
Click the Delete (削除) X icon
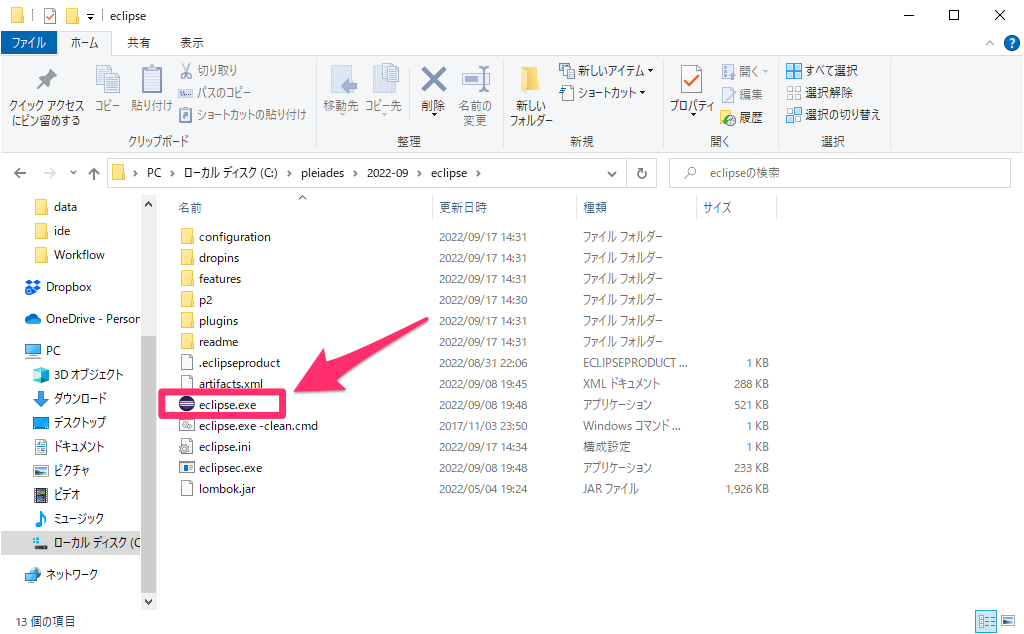coord(434,80)
